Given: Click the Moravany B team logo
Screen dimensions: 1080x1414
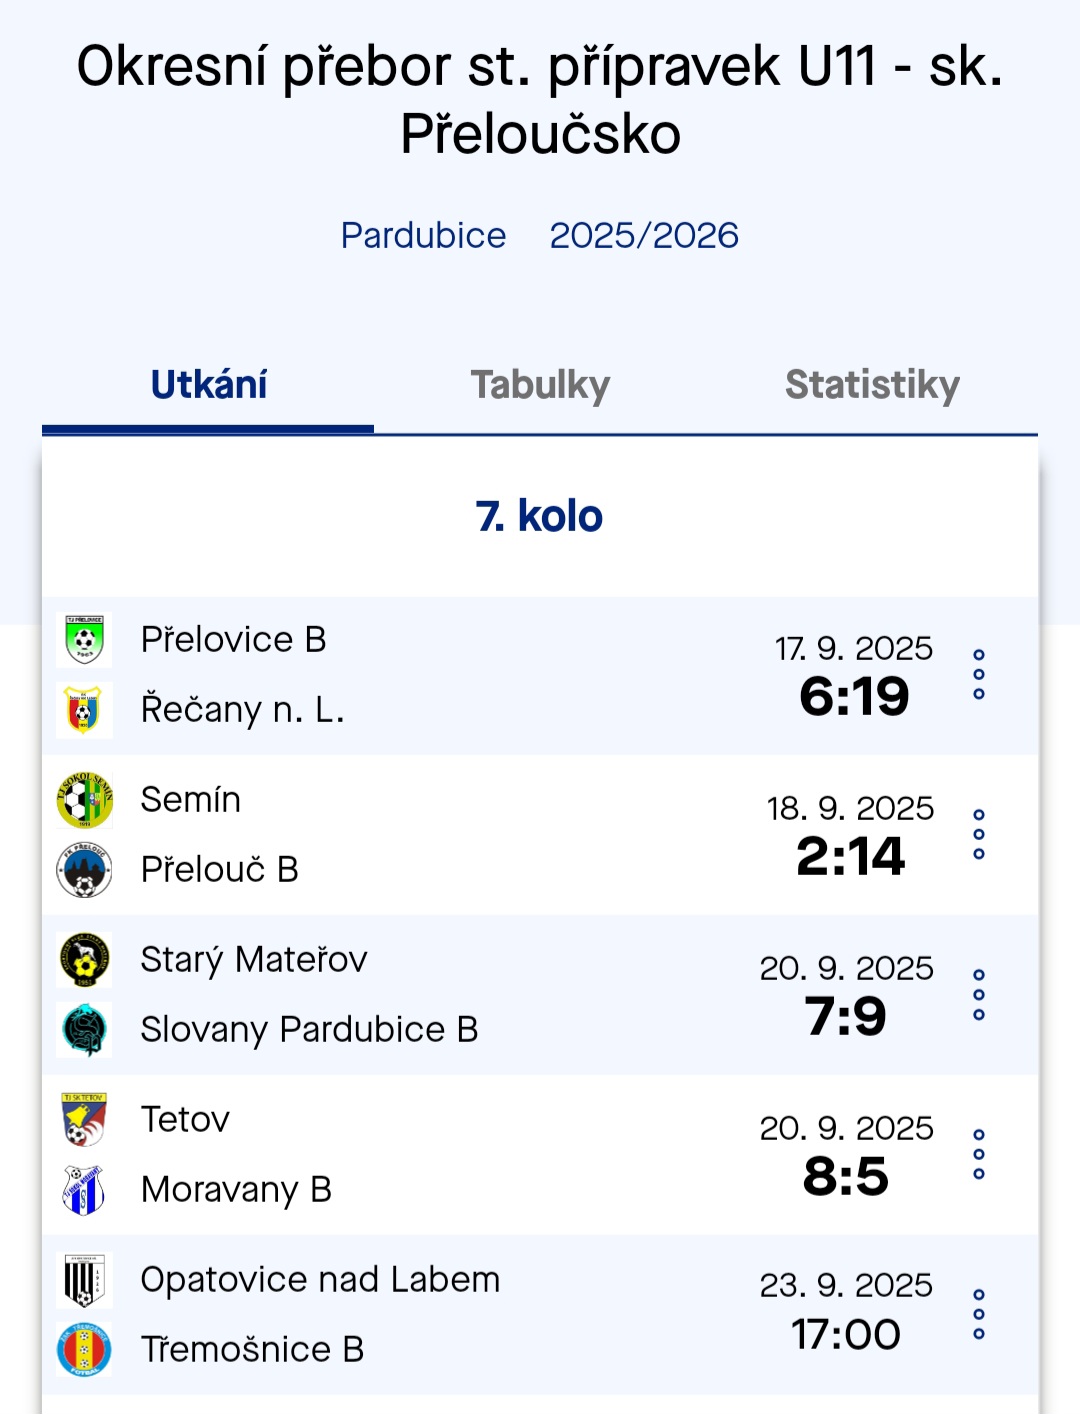Looking at the screenshot, I should 84,1190.
